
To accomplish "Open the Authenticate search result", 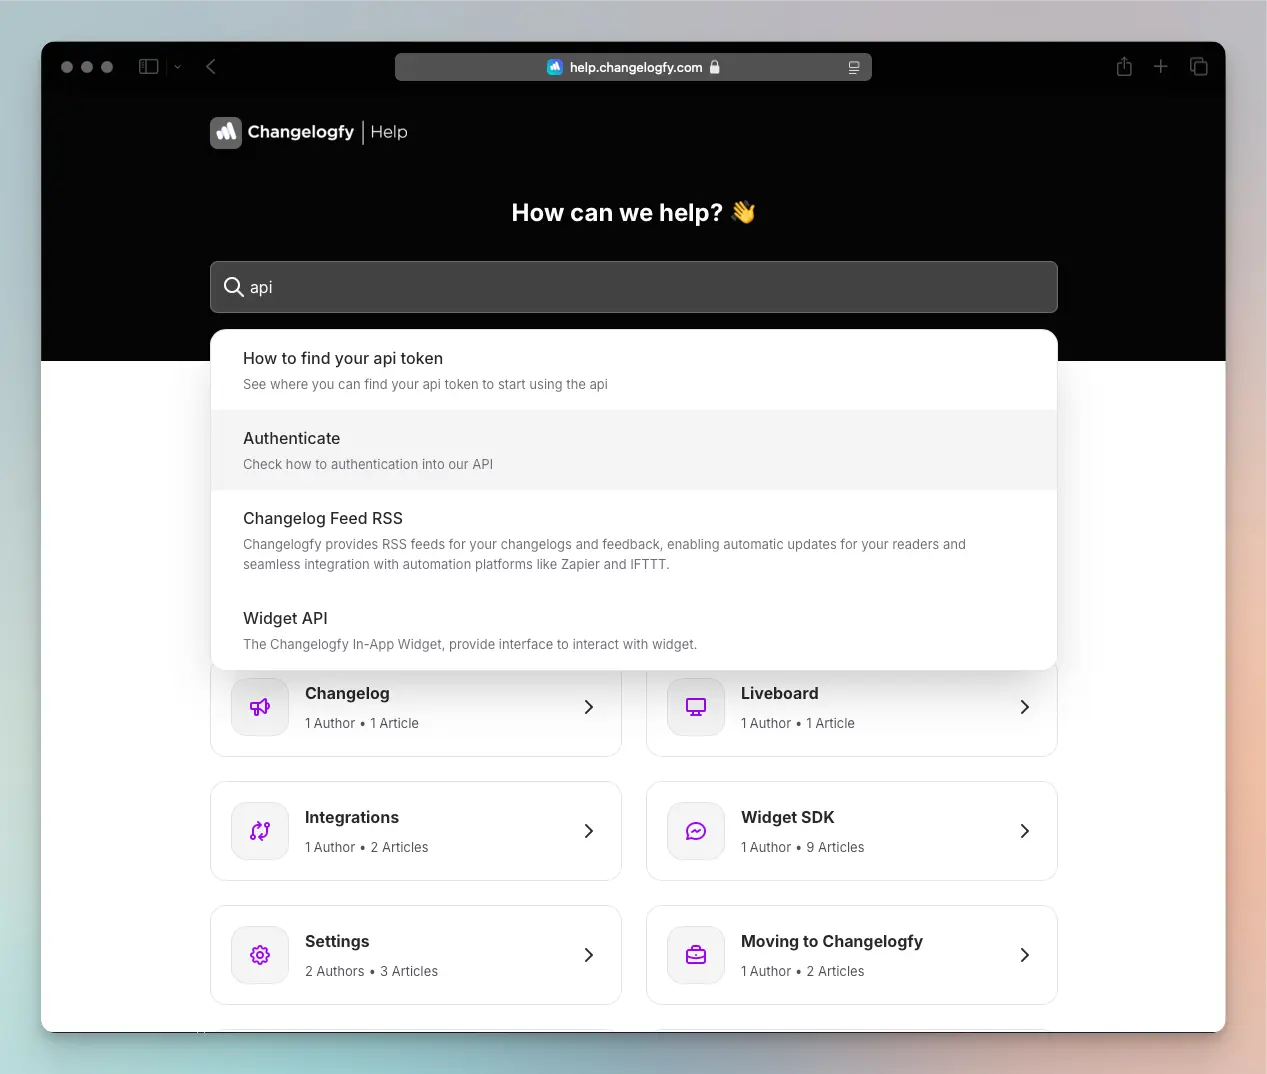I will pos(634,450).
